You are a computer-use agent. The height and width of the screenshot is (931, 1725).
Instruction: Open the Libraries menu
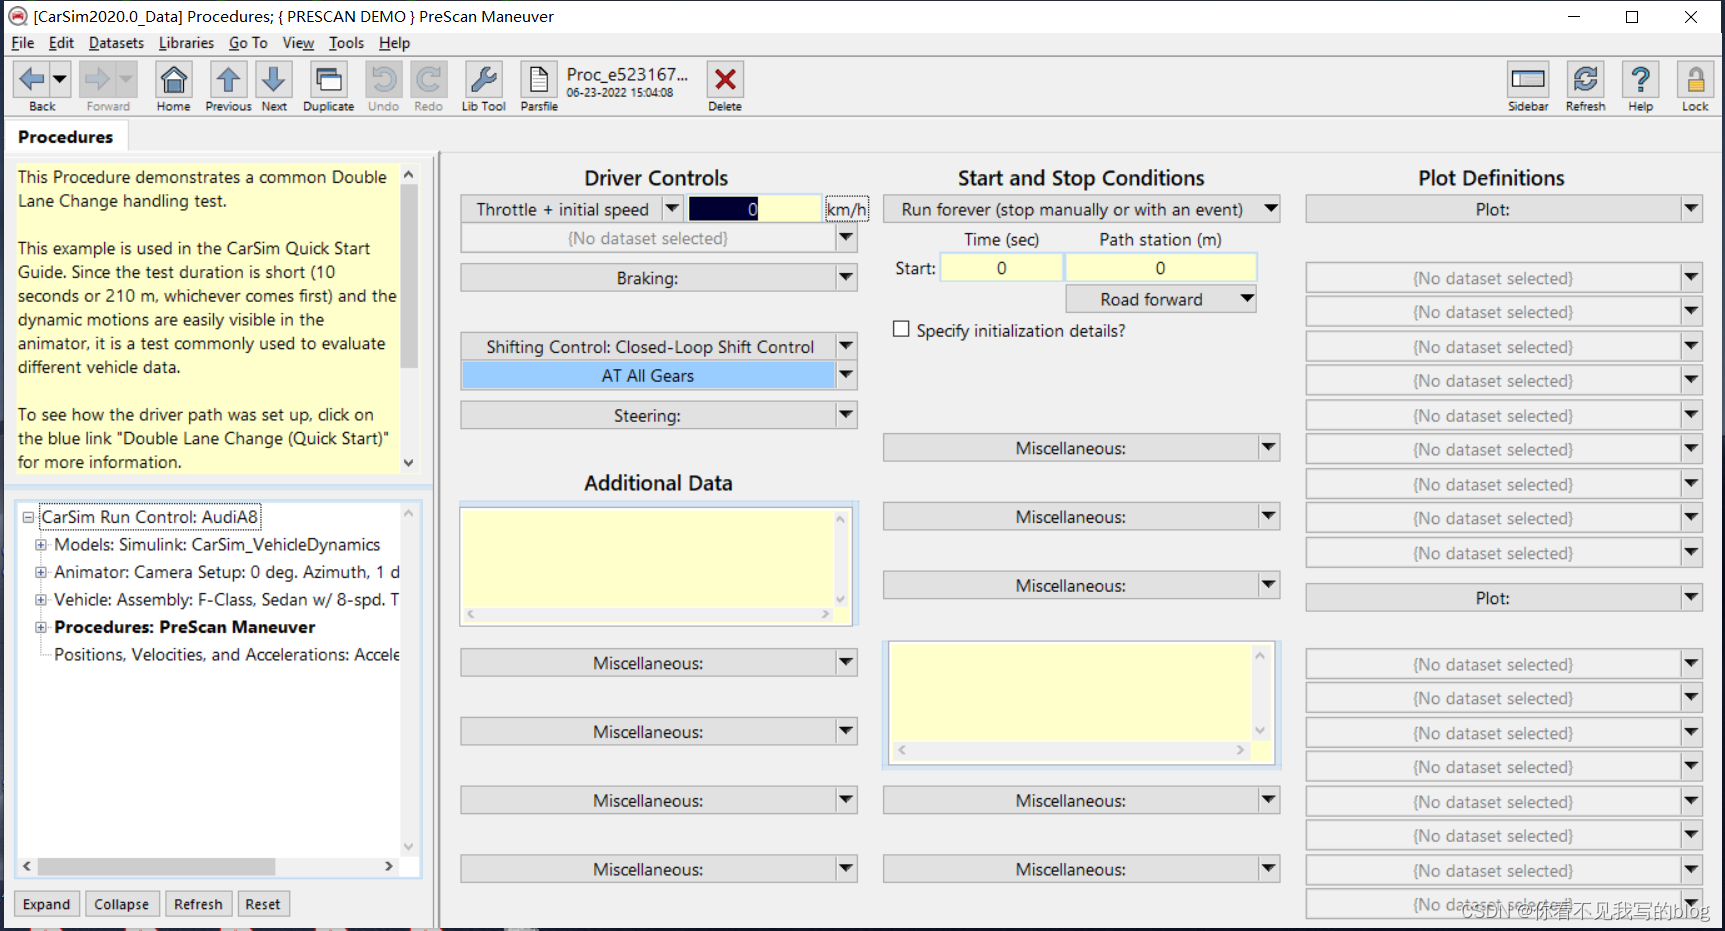coord(186,43)
